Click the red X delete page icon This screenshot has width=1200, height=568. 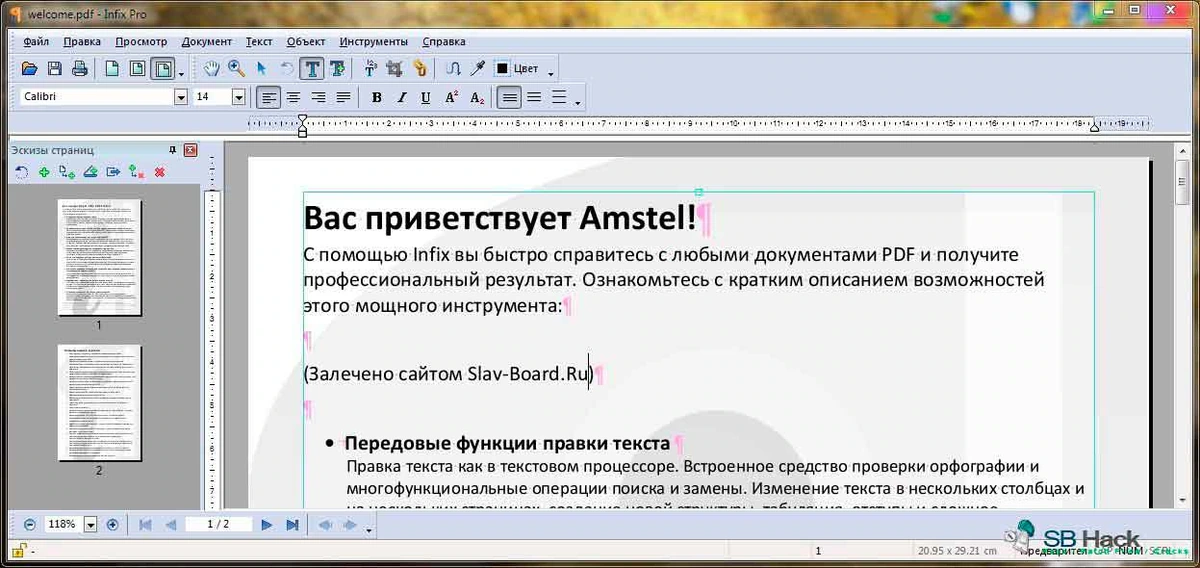pyautogui.click(x=159, y=173)
